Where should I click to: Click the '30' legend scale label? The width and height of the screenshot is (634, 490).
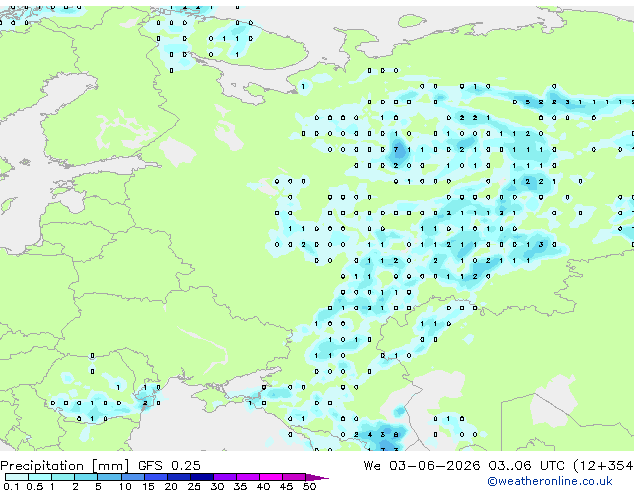click(217, 486)
